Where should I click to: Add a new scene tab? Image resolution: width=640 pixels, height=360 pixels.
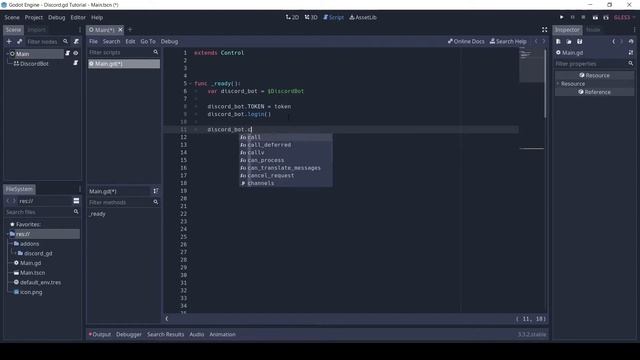pos(130,29)
